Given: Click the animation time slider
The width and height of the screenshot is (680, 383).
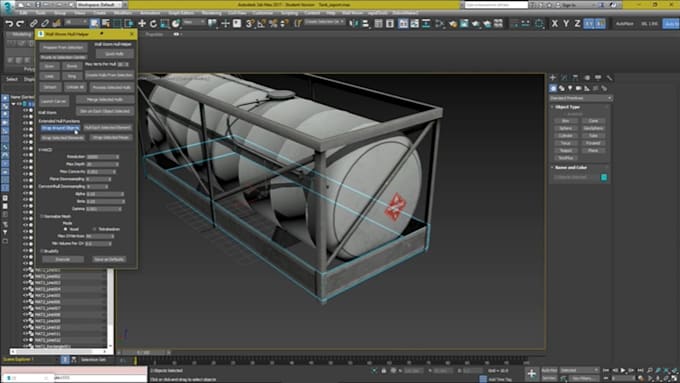Looking at the screenshot, I should tap(144, 353).
